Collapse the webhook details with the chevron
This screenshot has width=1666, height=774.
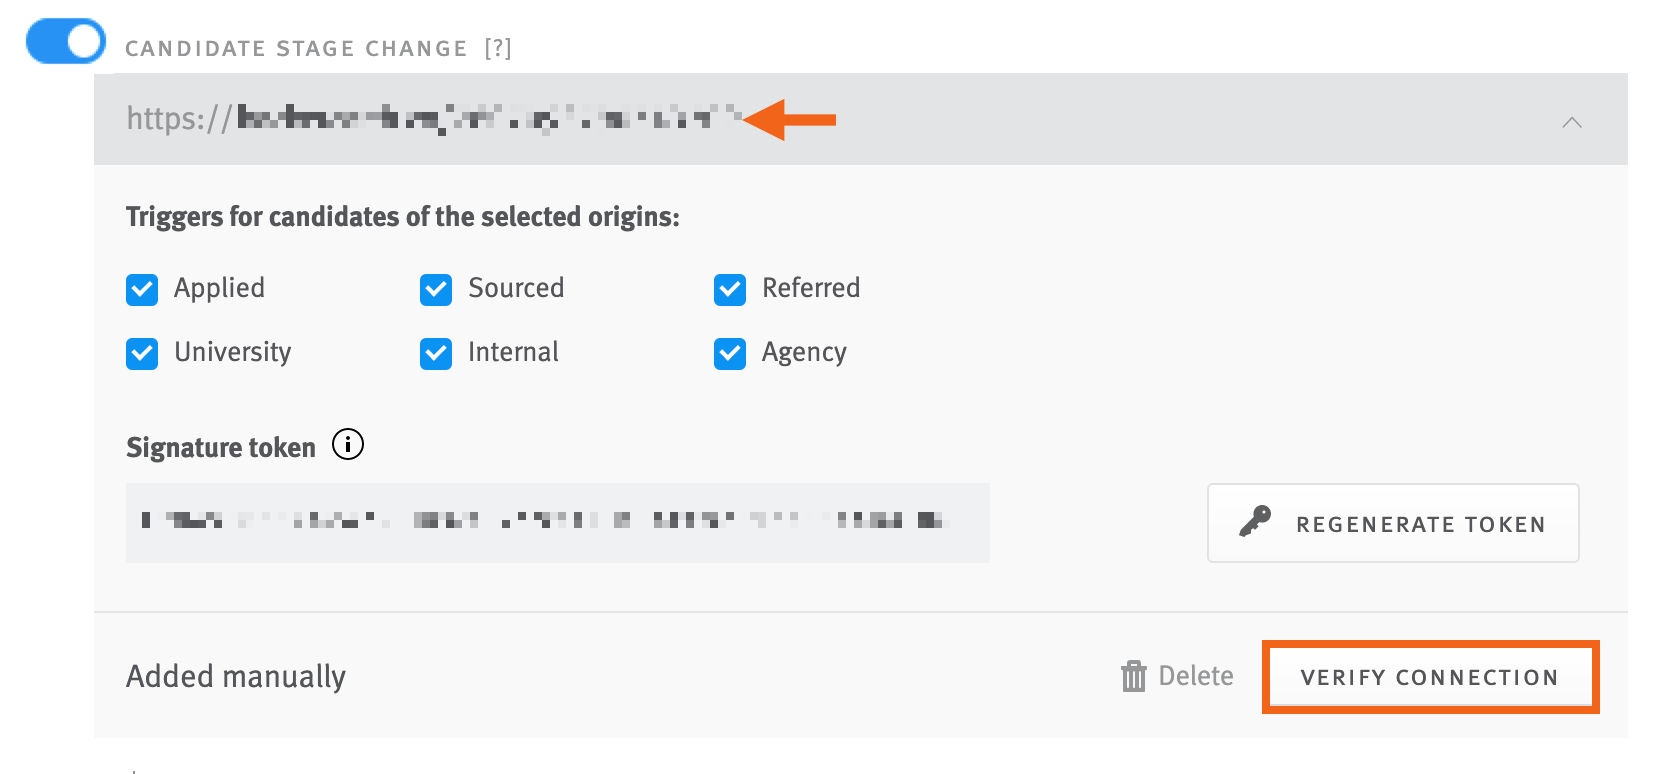[1572, 121]
